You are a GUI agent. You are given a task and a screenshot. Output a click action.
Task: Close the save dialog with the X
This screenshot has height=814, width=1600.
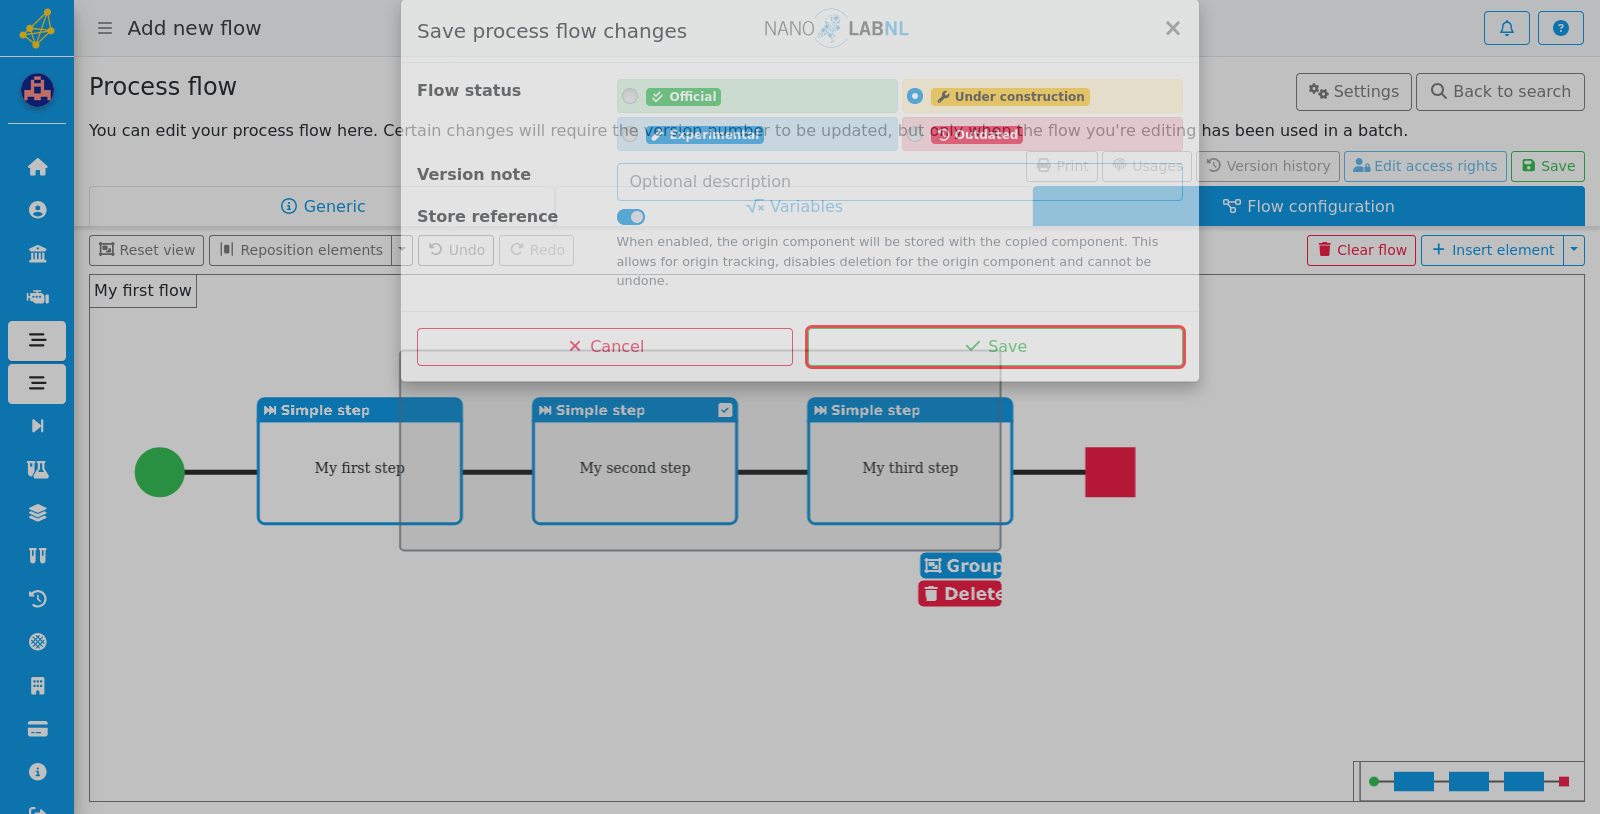click(1173, 29)
